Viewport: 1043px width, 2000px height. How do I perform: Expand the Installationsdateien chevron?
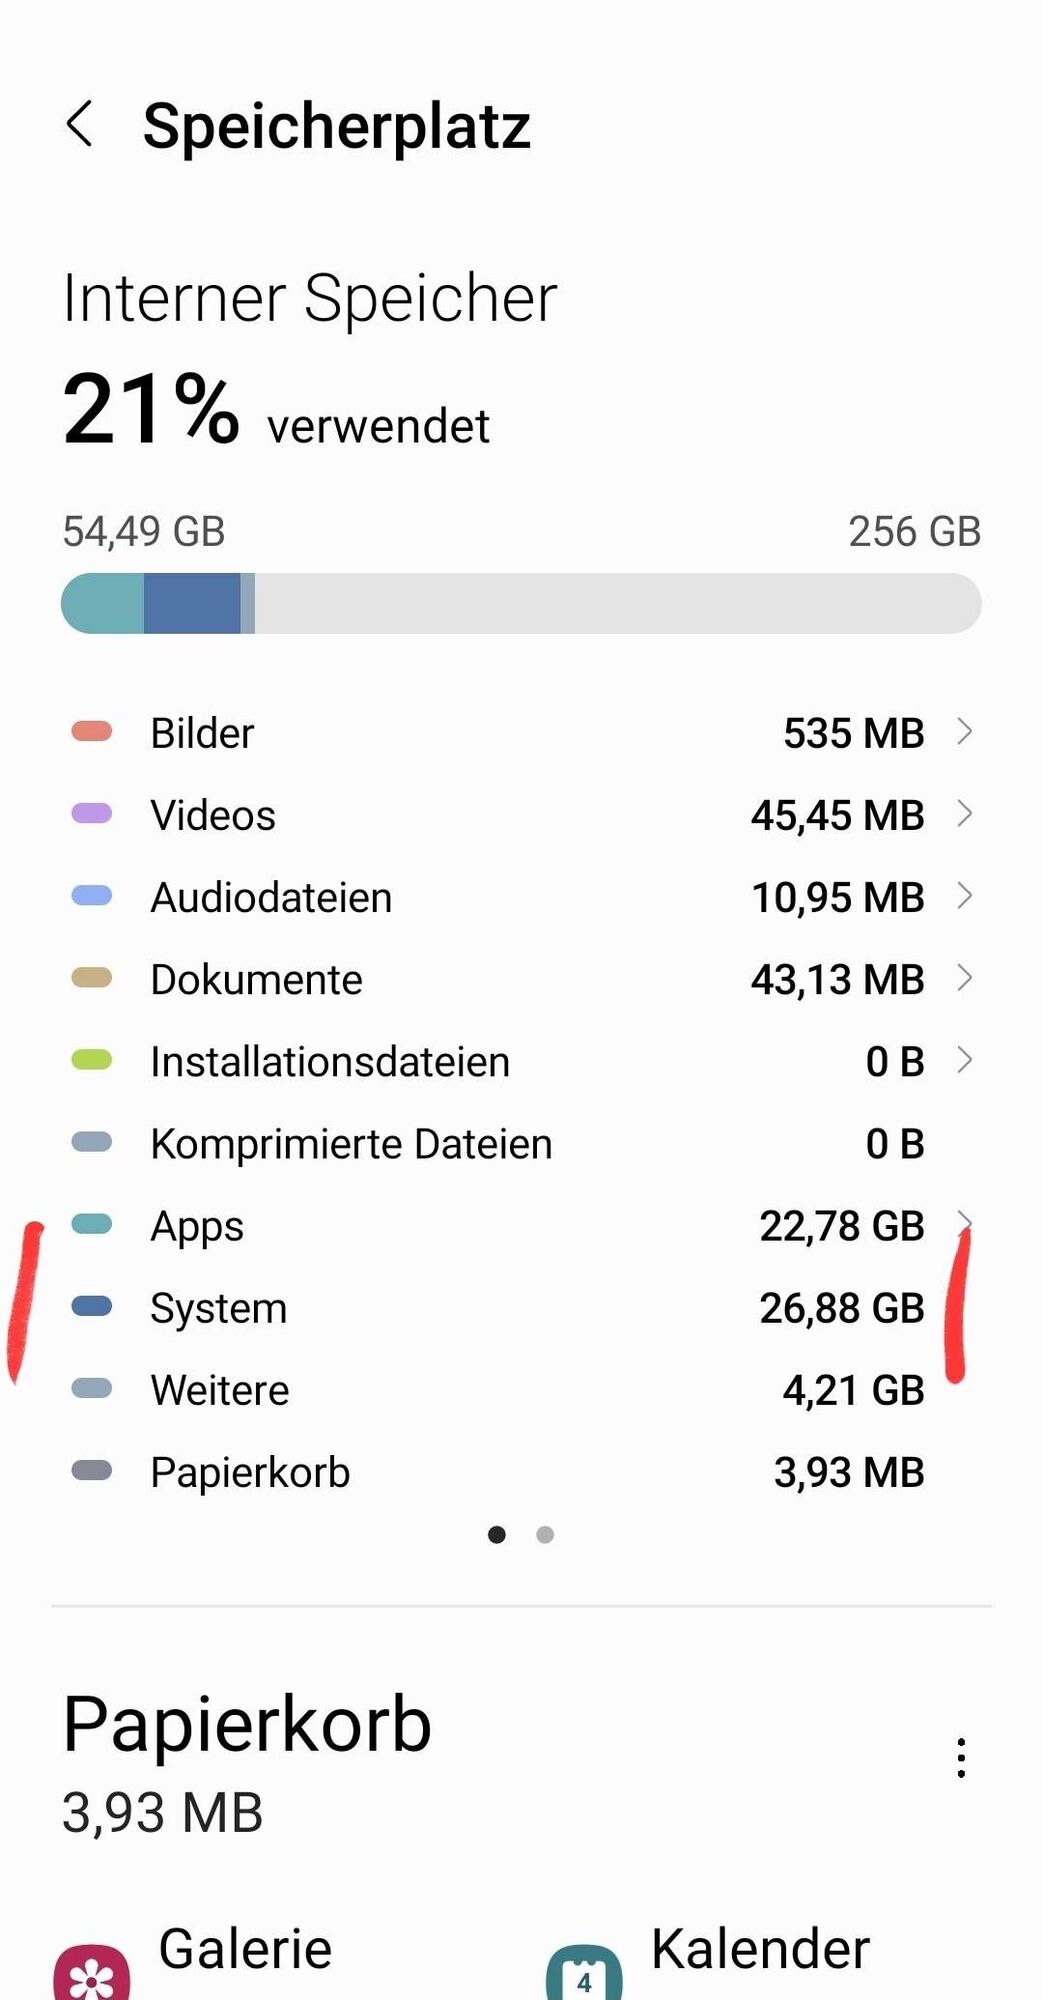[964, 1060]
